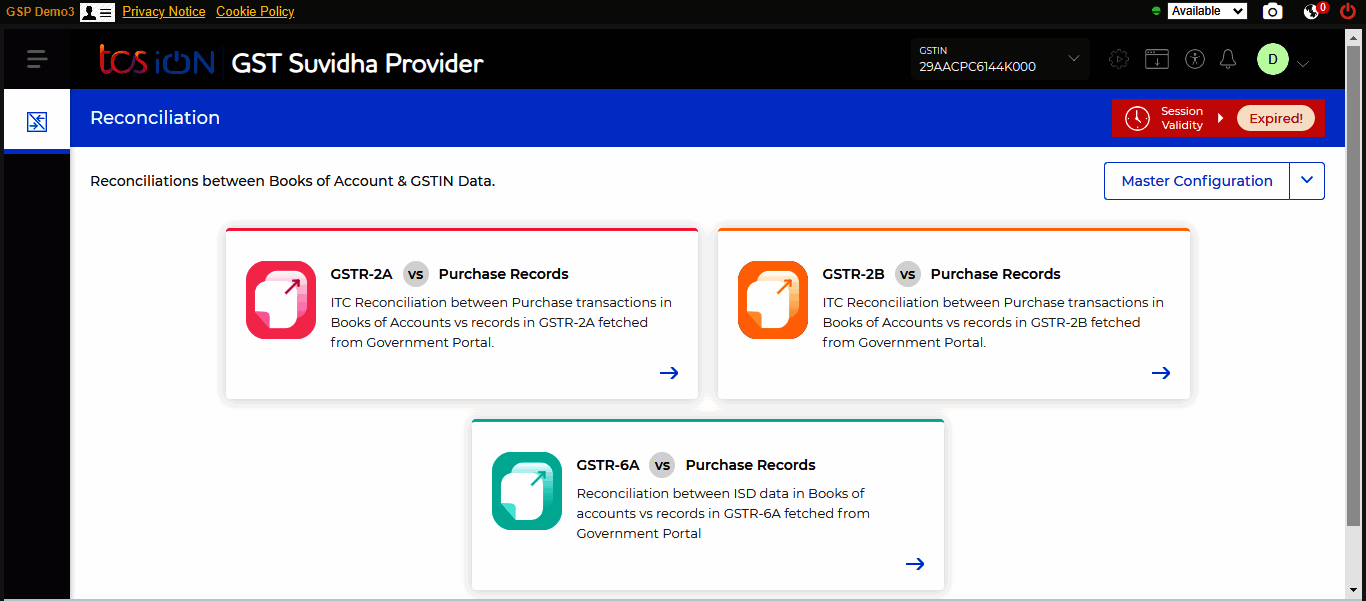
Task: Open GSTR-6A vs Purchase Records reconciliation arrow
Action: (x=915, y=563)
